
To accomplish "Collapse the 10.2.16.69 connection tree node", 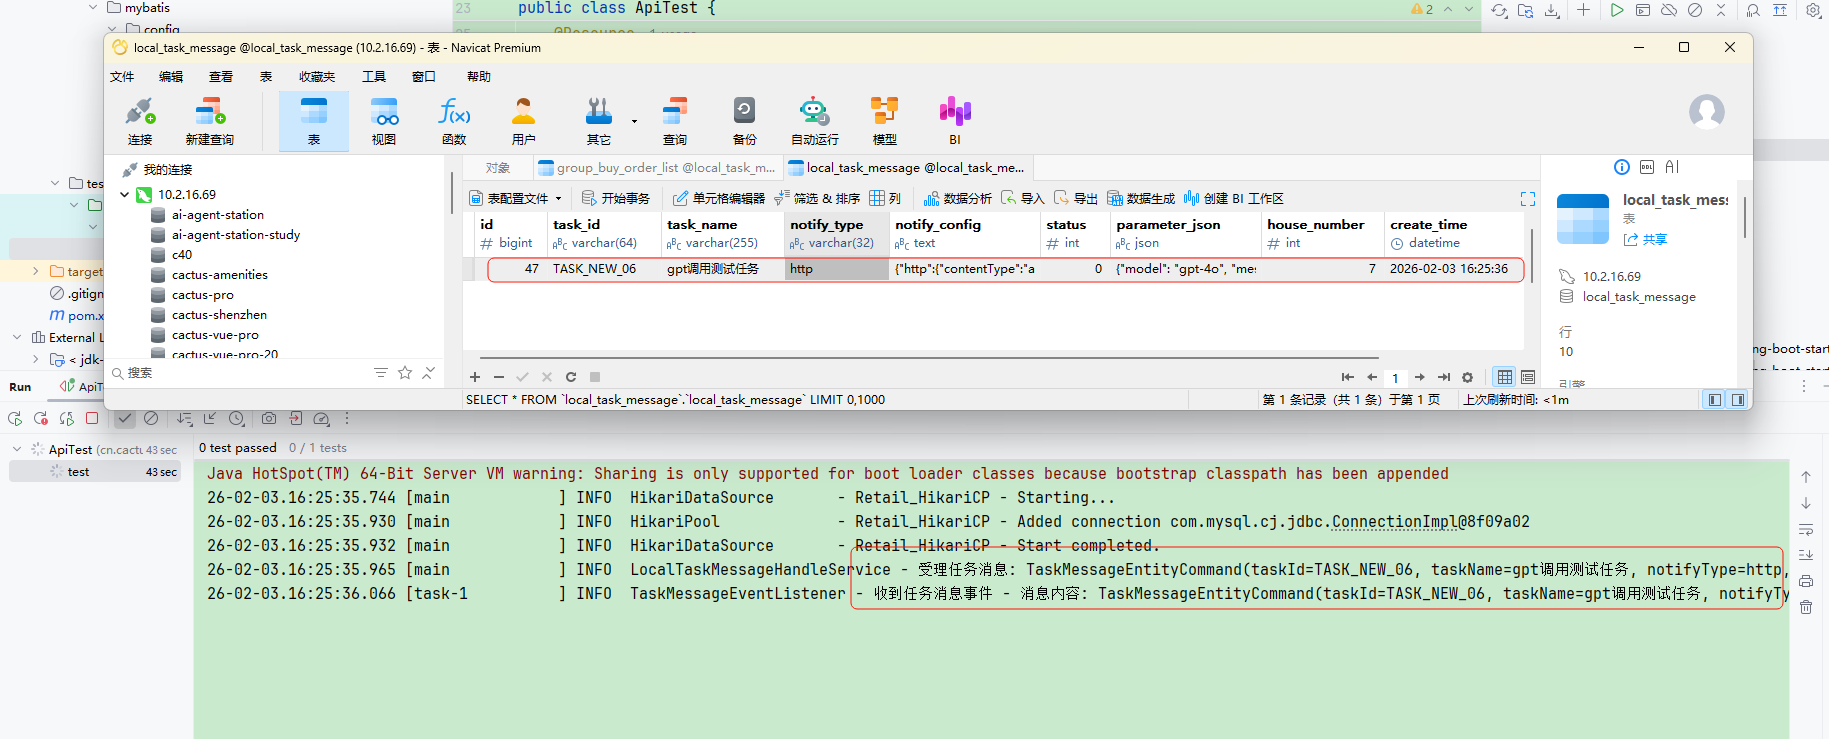I will pos(125,195).
